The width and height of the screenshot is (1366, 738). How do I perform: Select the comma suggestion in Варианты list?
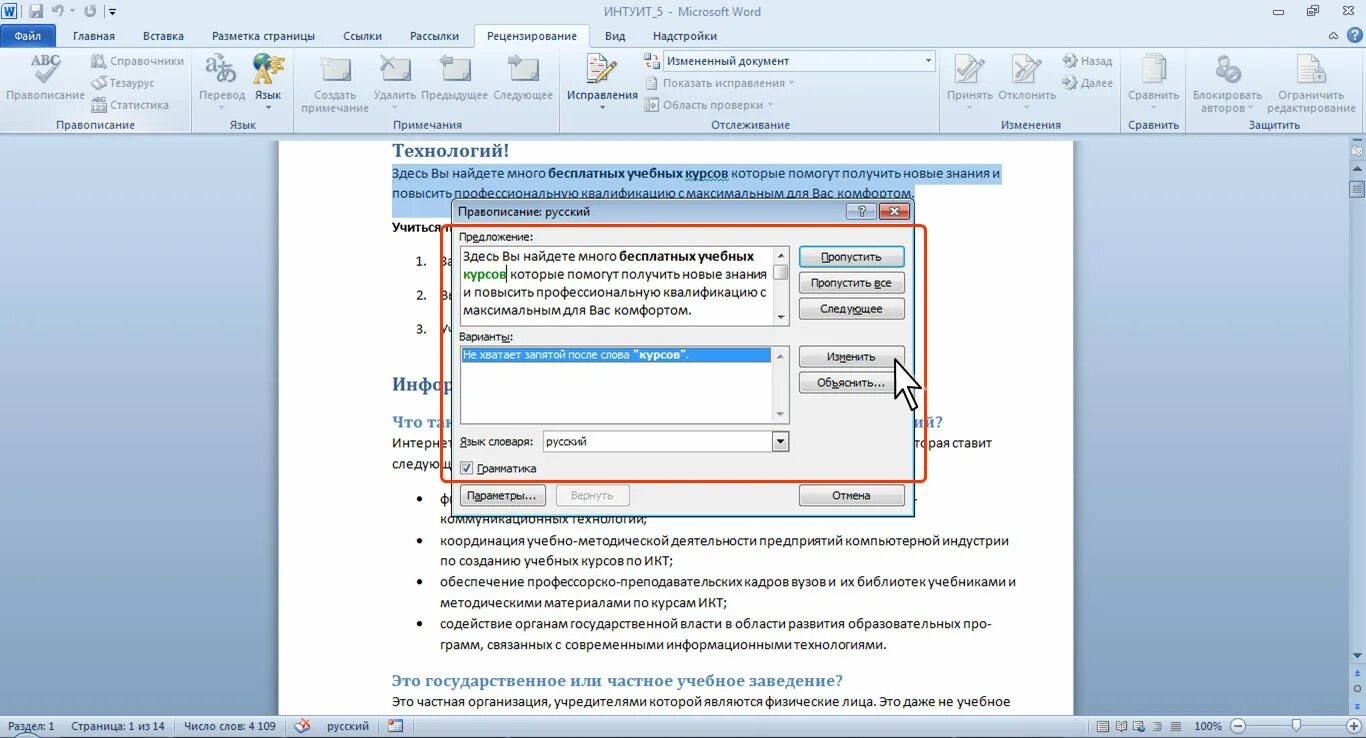[616, 355]
